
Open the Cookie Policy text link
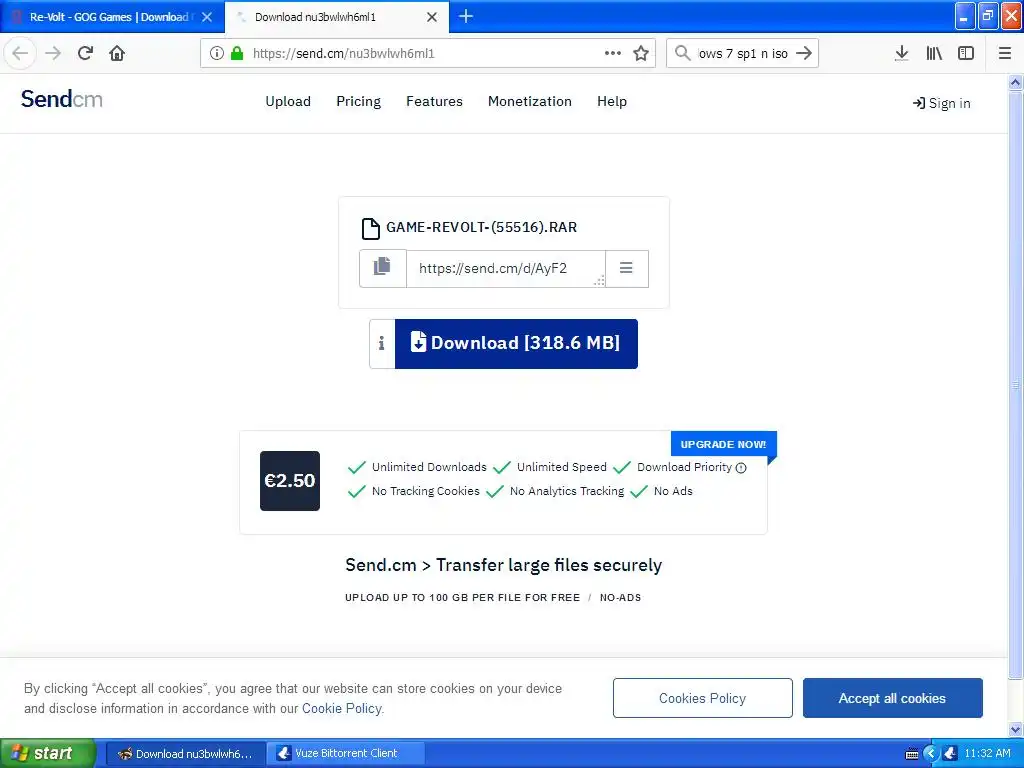click(342, 709)
